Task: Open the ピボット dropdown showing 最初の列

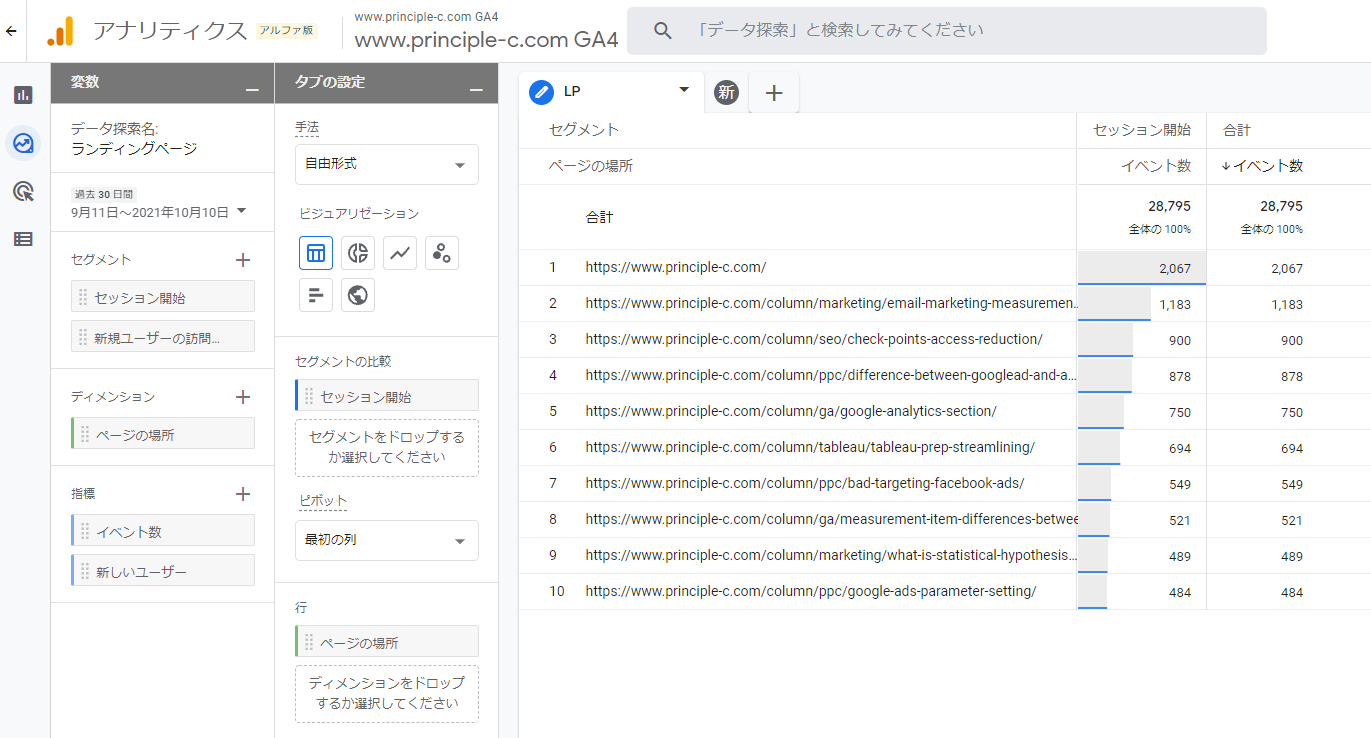Action: [x=386, y=540]
